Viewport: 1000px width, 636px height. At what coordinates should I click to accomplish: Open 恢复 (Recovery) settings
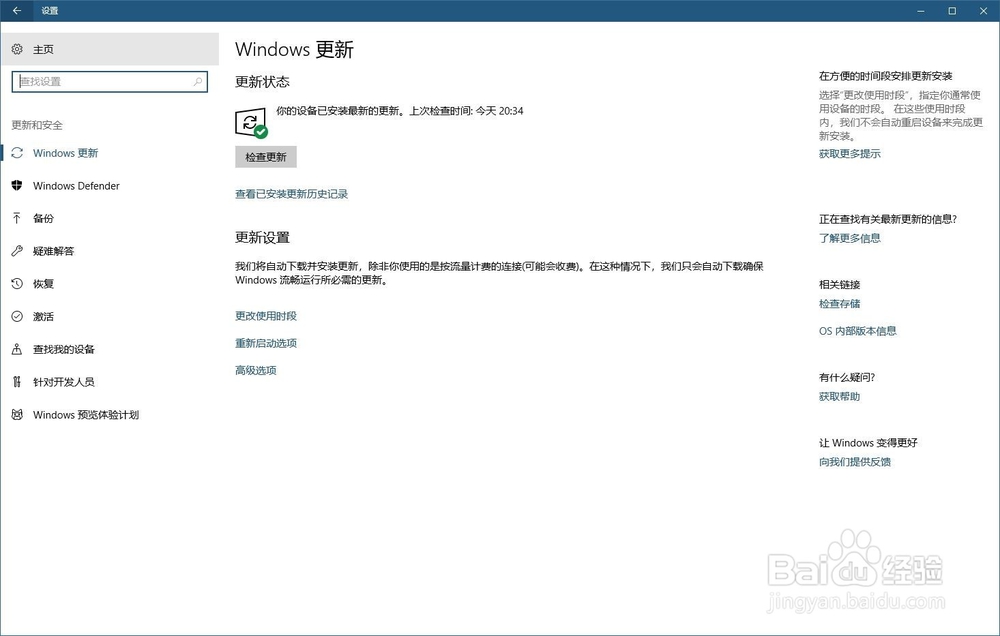point(44,283)
